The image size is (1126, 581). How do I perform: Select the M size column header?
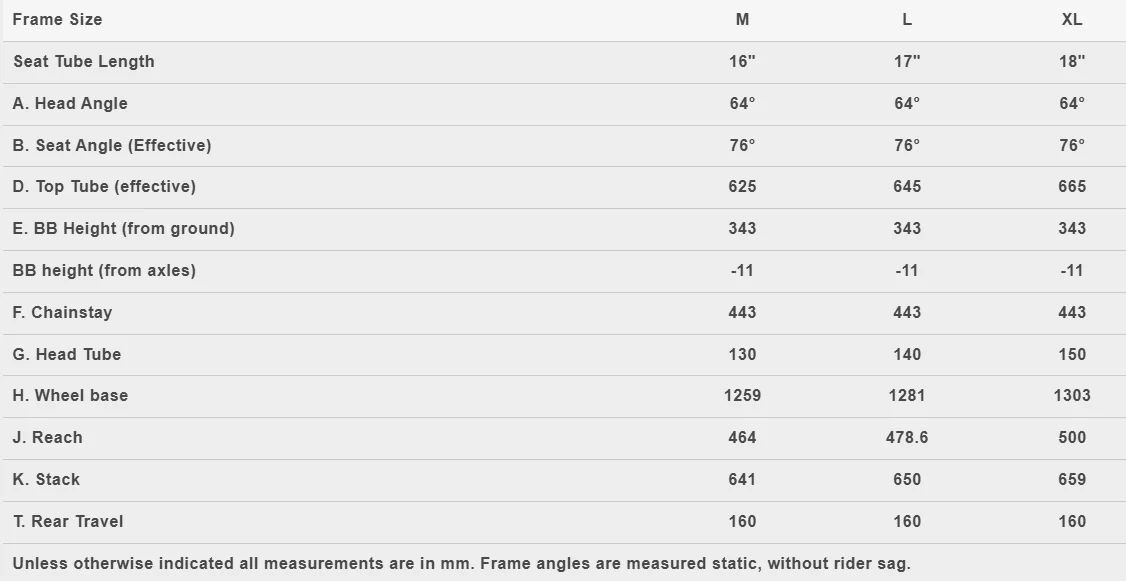pos(743,19)
